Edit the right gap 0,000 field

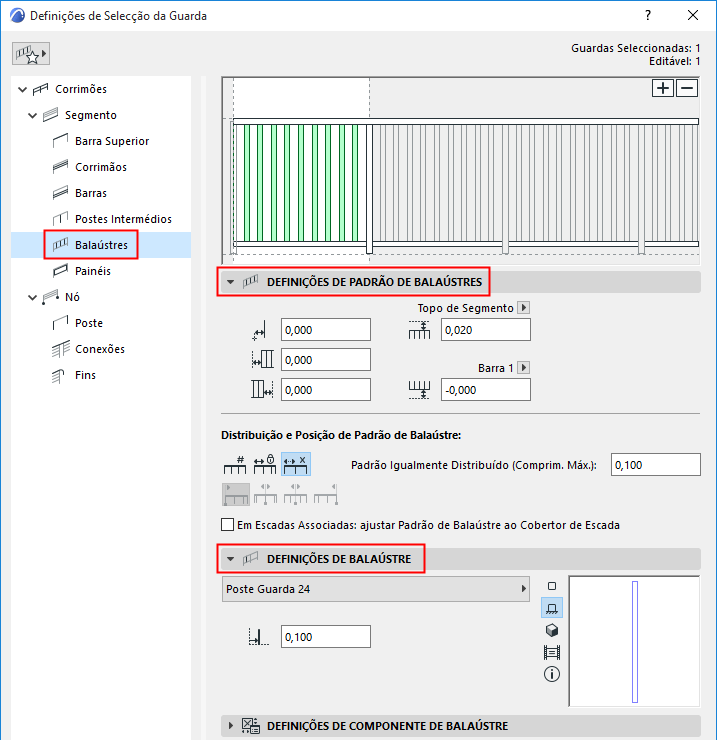[326, 390]
